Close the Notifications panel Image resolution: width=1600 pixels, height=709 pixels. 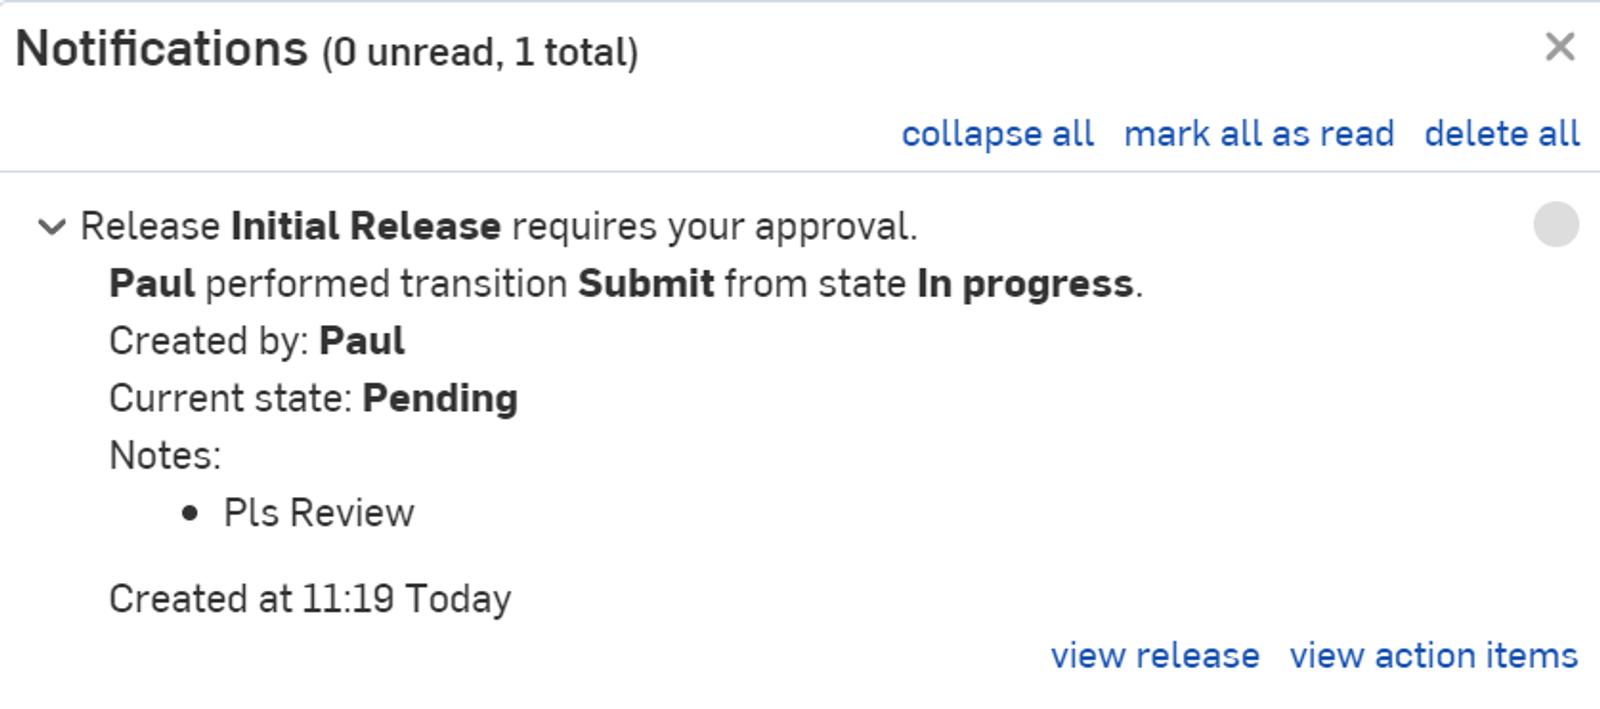pos(1559,47)
